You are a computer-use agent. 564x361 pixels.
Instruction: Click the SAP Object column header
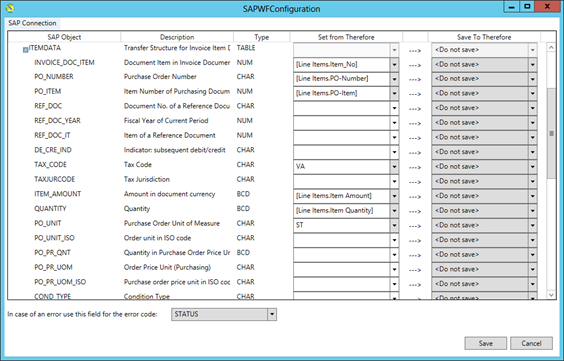click(64, 37)
